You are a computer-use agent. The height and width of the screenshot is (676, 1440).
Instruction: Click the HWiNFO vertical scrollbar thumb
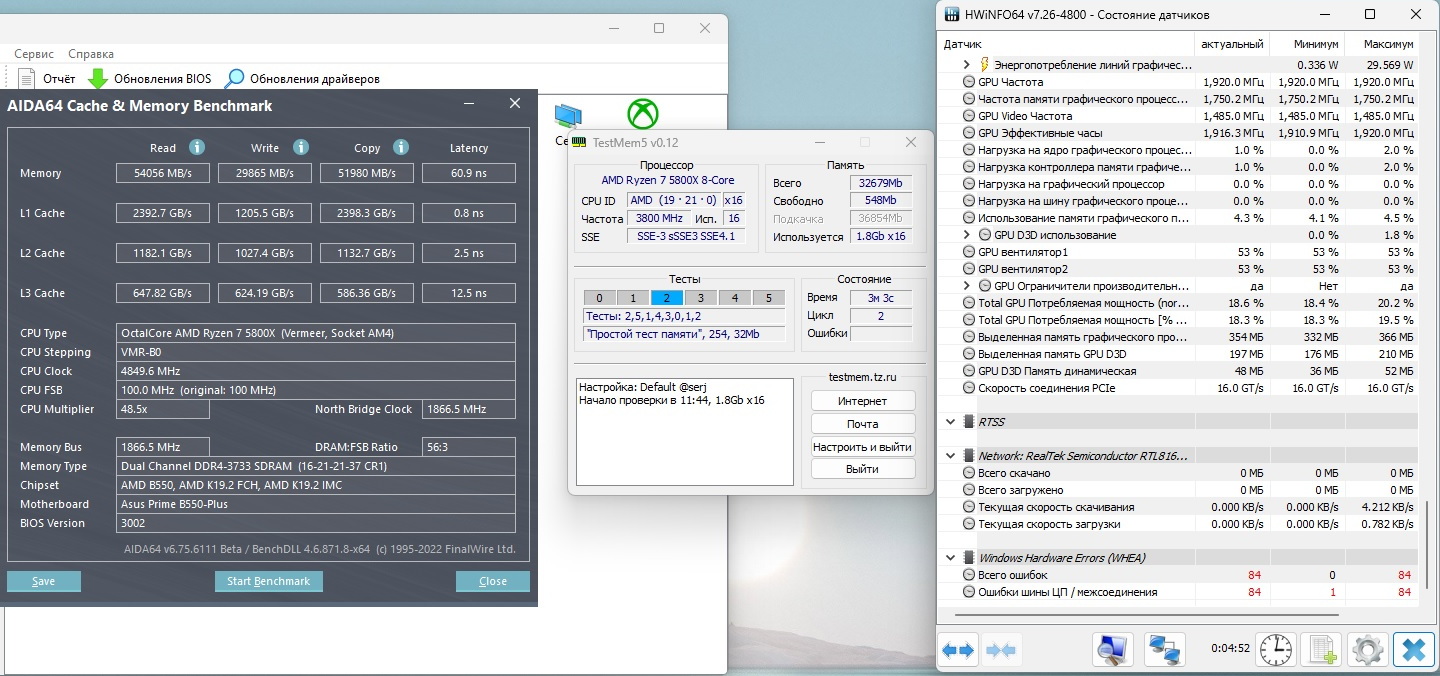[x=1426, y=546]
